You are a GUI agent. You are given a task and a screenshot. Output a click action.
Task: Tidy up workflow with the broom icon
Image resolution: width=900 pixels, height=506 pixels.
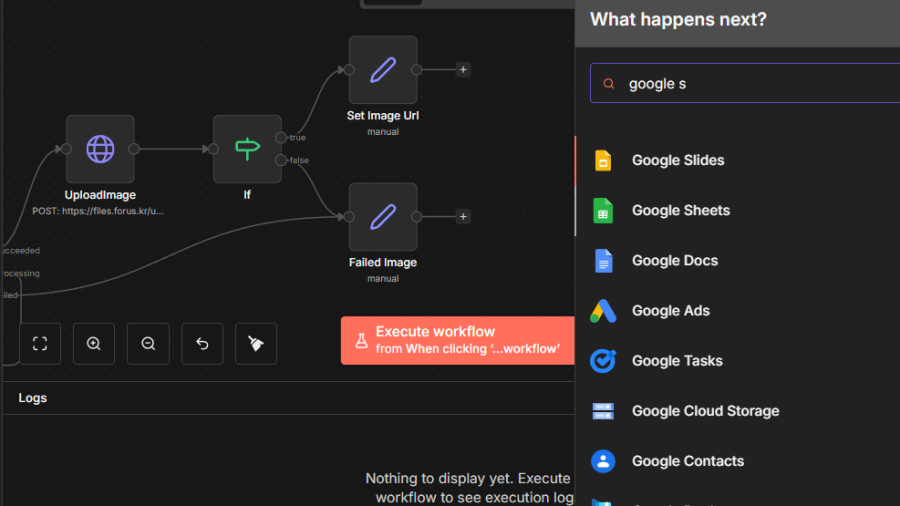click(x=256, y=344)
